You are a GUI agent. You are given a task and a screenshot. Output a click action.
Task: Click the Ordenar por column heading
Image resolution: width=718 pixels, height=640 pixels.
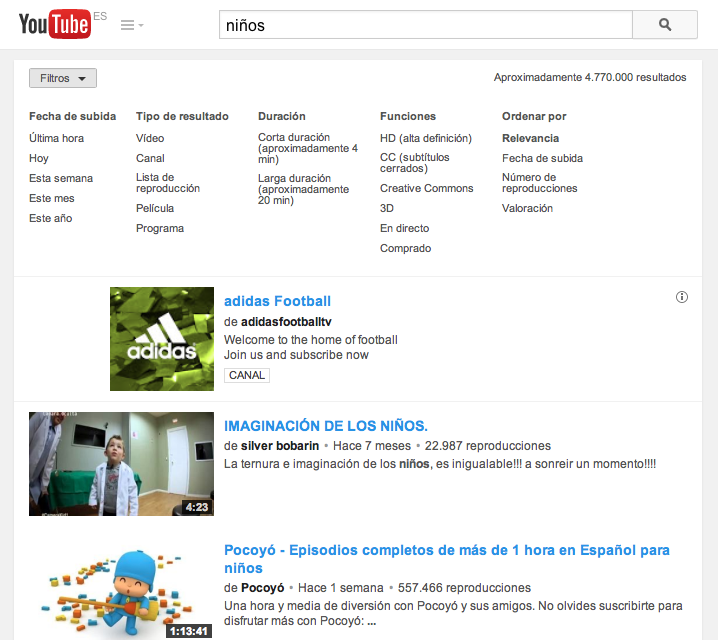point(534,116)
